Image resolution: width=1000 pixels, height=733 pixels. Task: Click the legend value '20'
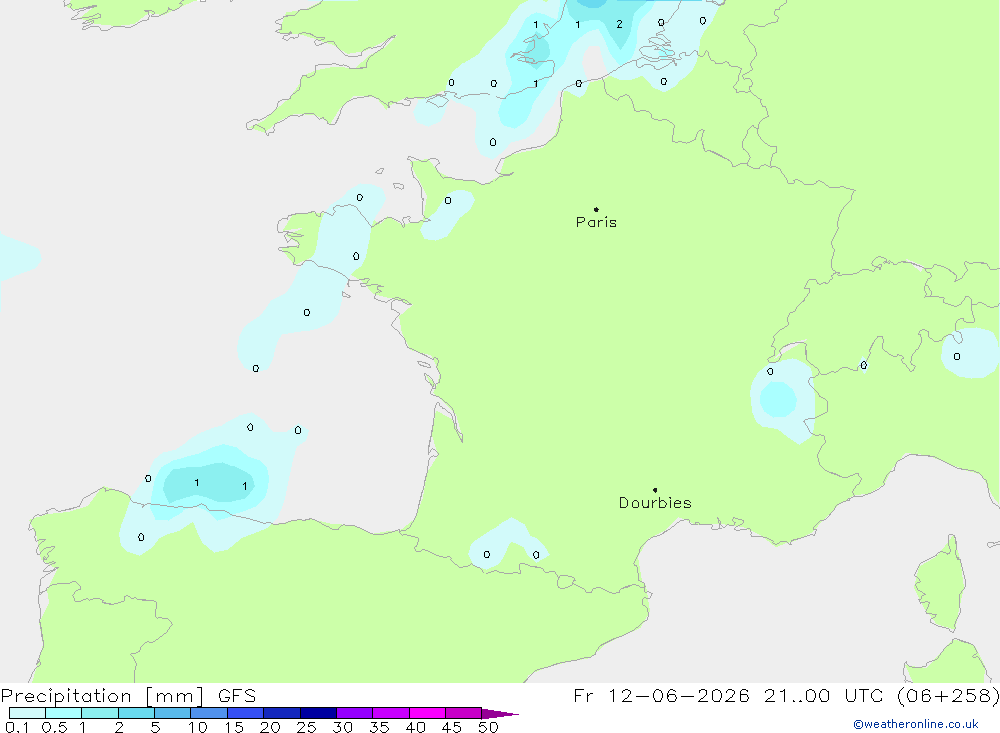tap(270, 727)
